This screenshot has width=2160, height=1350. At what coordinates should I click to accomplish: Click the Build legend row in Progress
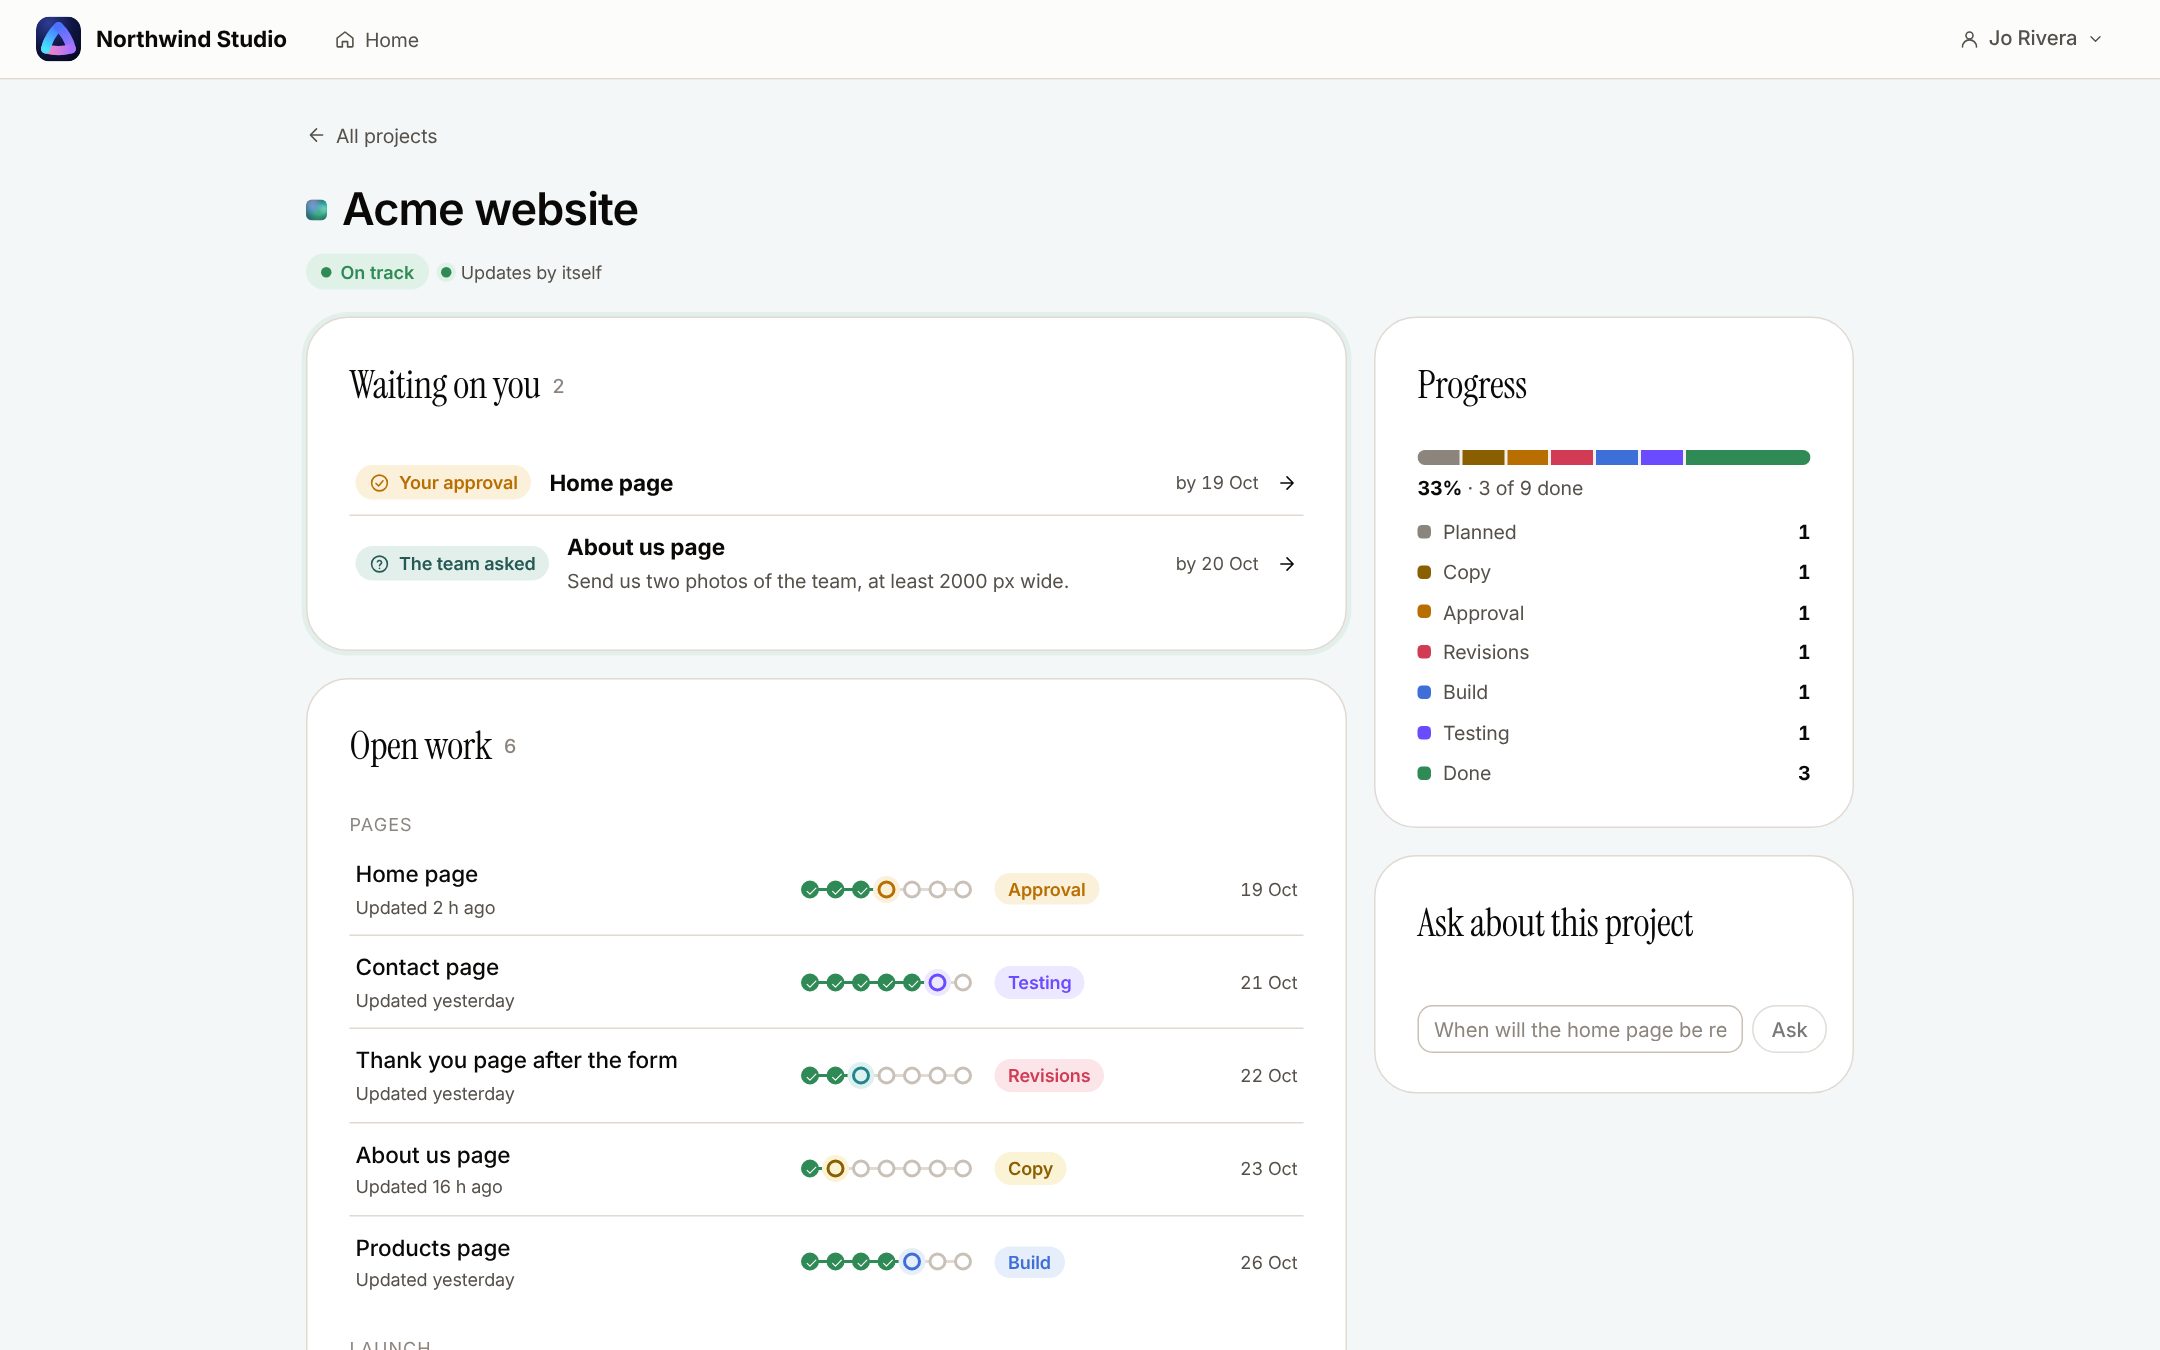point(1614,692)
